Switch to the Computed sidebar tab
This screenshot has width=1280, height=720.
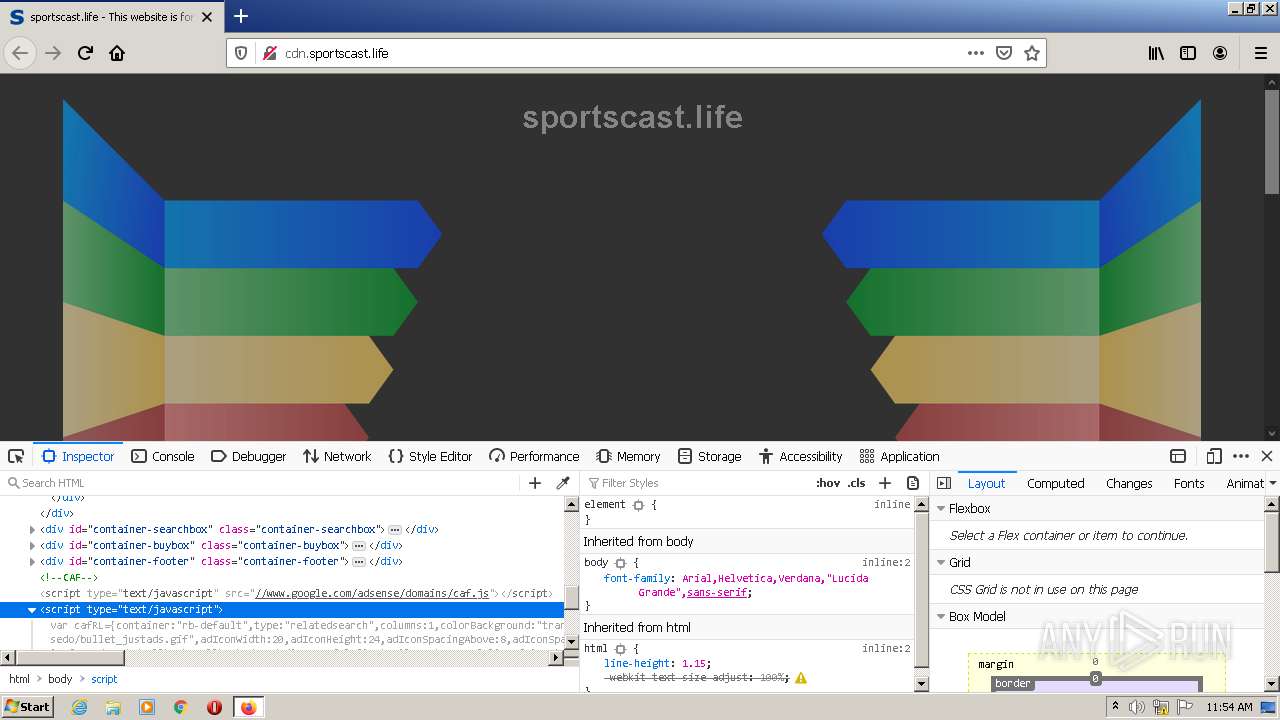(x=1055, y=483)
